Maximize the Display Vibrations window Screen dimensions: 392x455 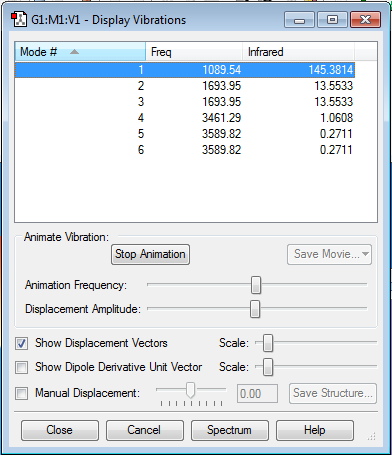pos(332,20)
